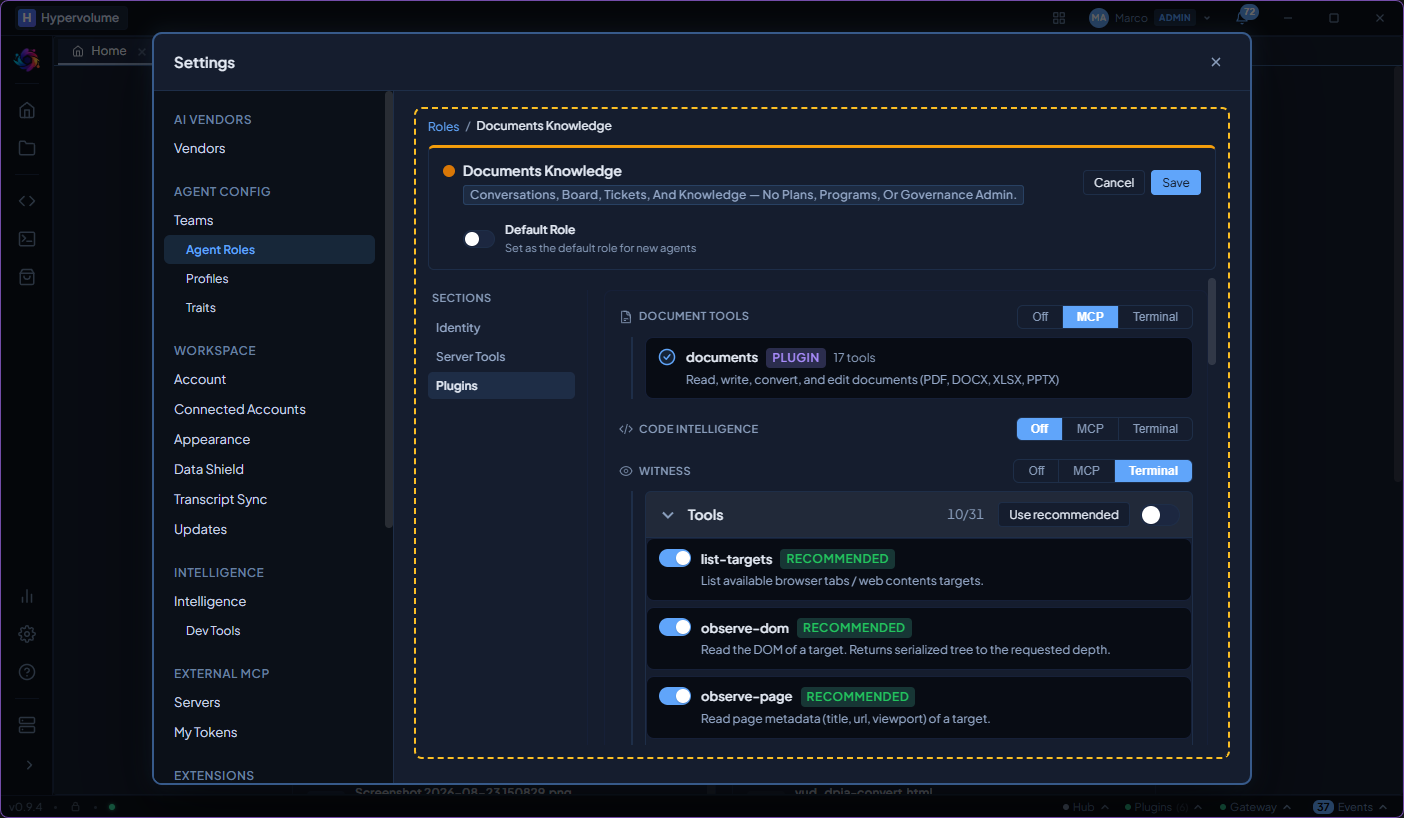Viewport: 1404px width, 818px height.
Task: Open the bar chart analytics icon in sidebar
Action: pos(27,596)
